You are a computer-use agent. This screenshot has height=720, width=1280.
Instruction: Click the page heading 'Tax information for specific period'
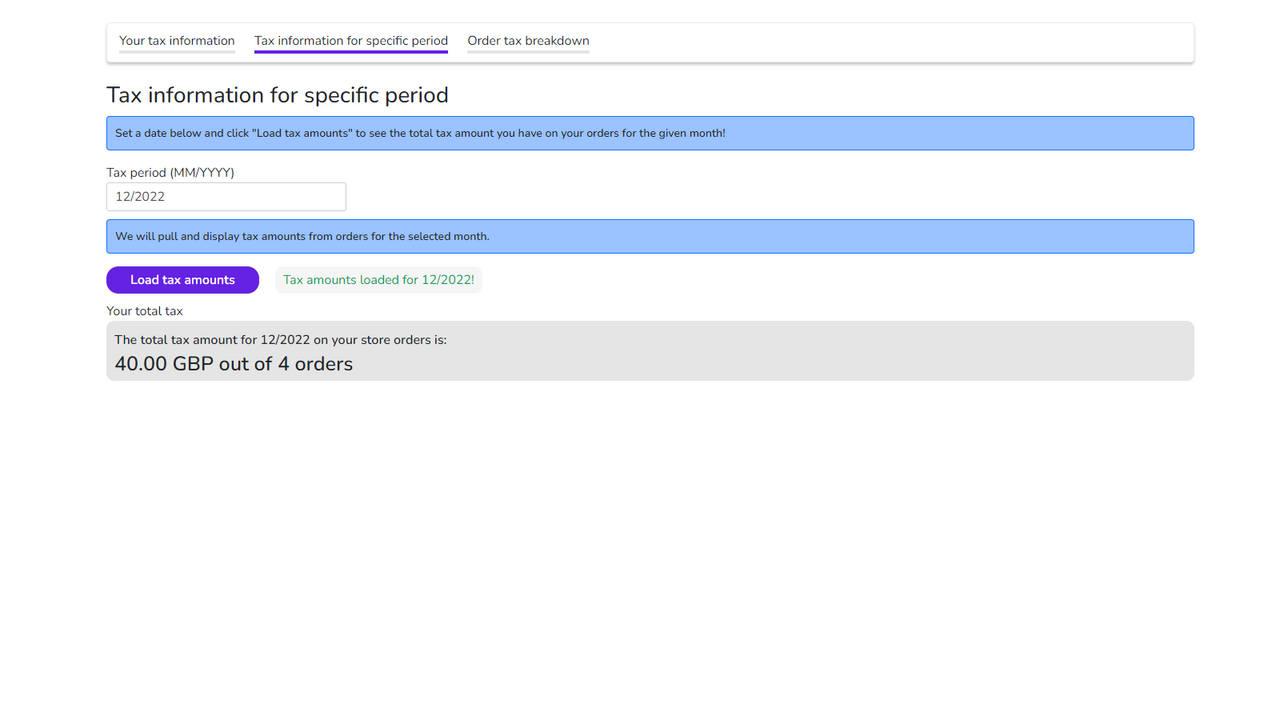(278, 95)
